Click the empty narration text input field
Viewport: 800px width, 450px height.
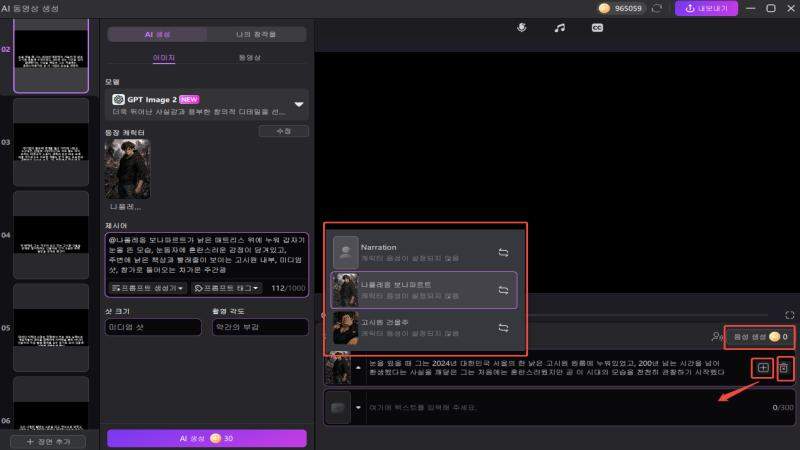tap(566, 408)
